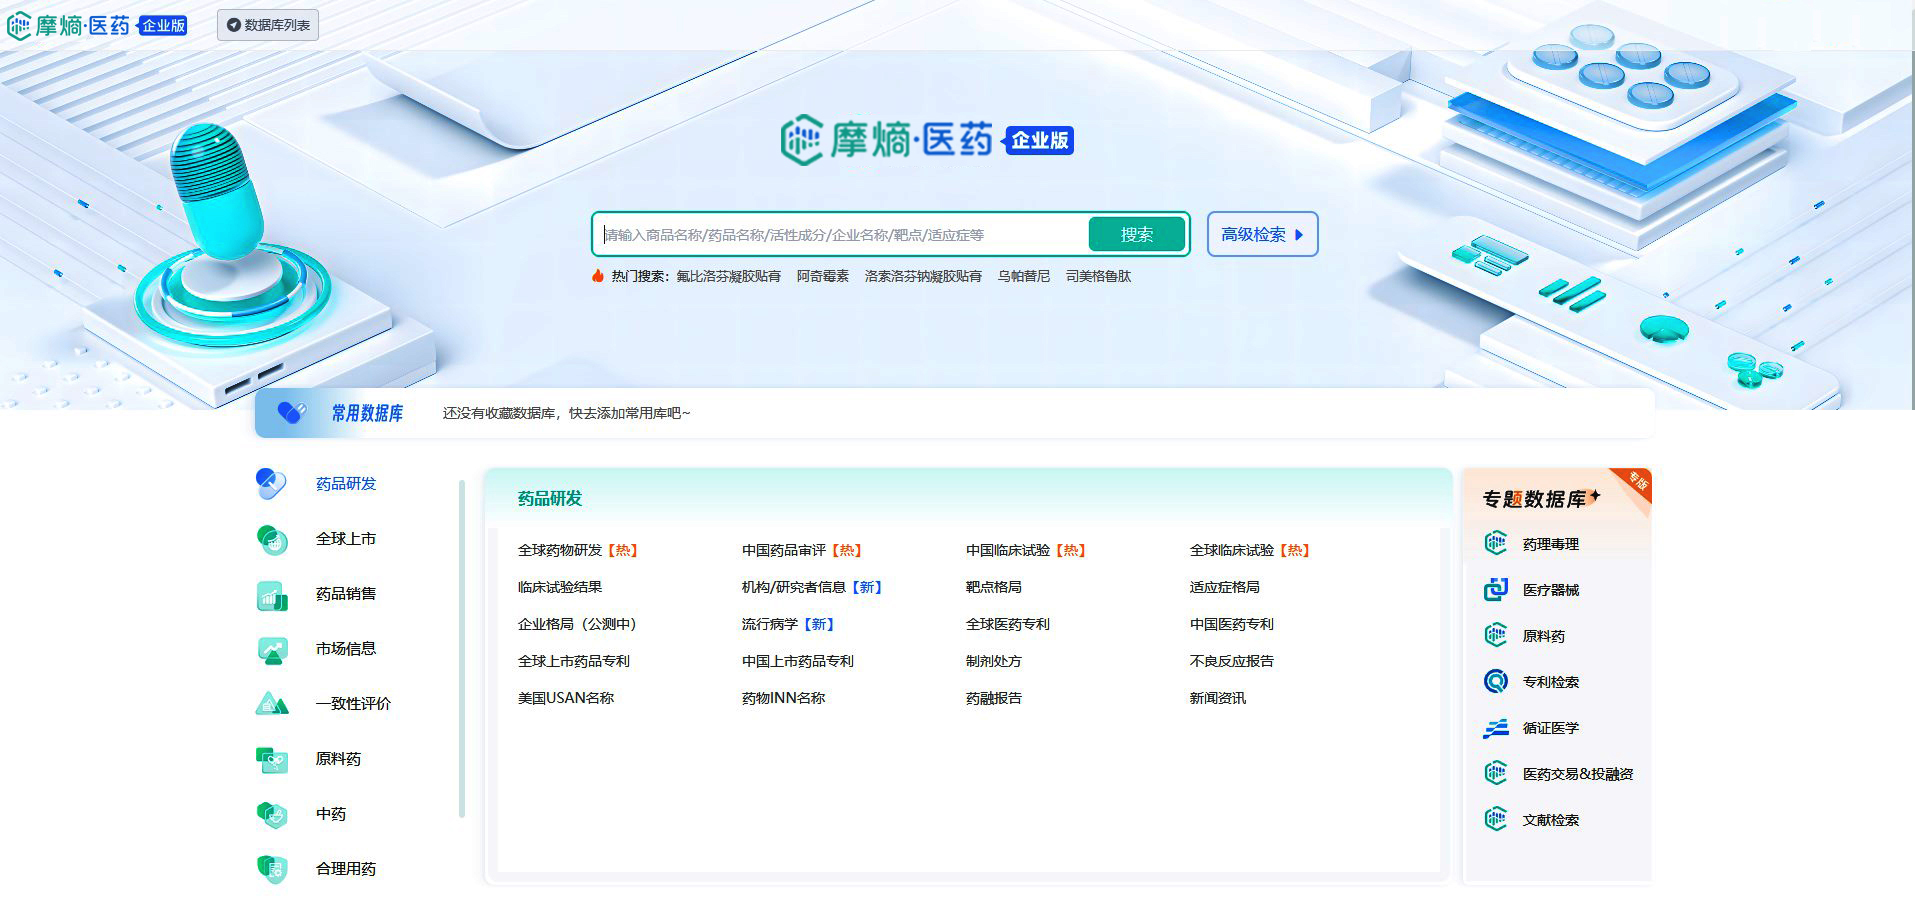Image resolution: width=1915 pixels, height=919 pixels.
Task: Click the 循证医学 icon
Action: tap(1496, 728)
